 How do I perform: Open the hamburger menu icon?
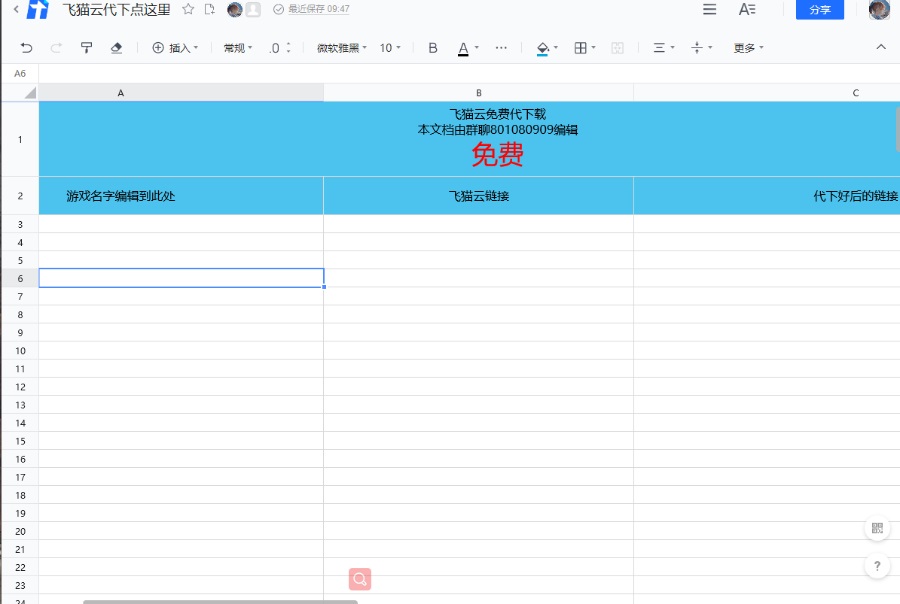(709, 9)
